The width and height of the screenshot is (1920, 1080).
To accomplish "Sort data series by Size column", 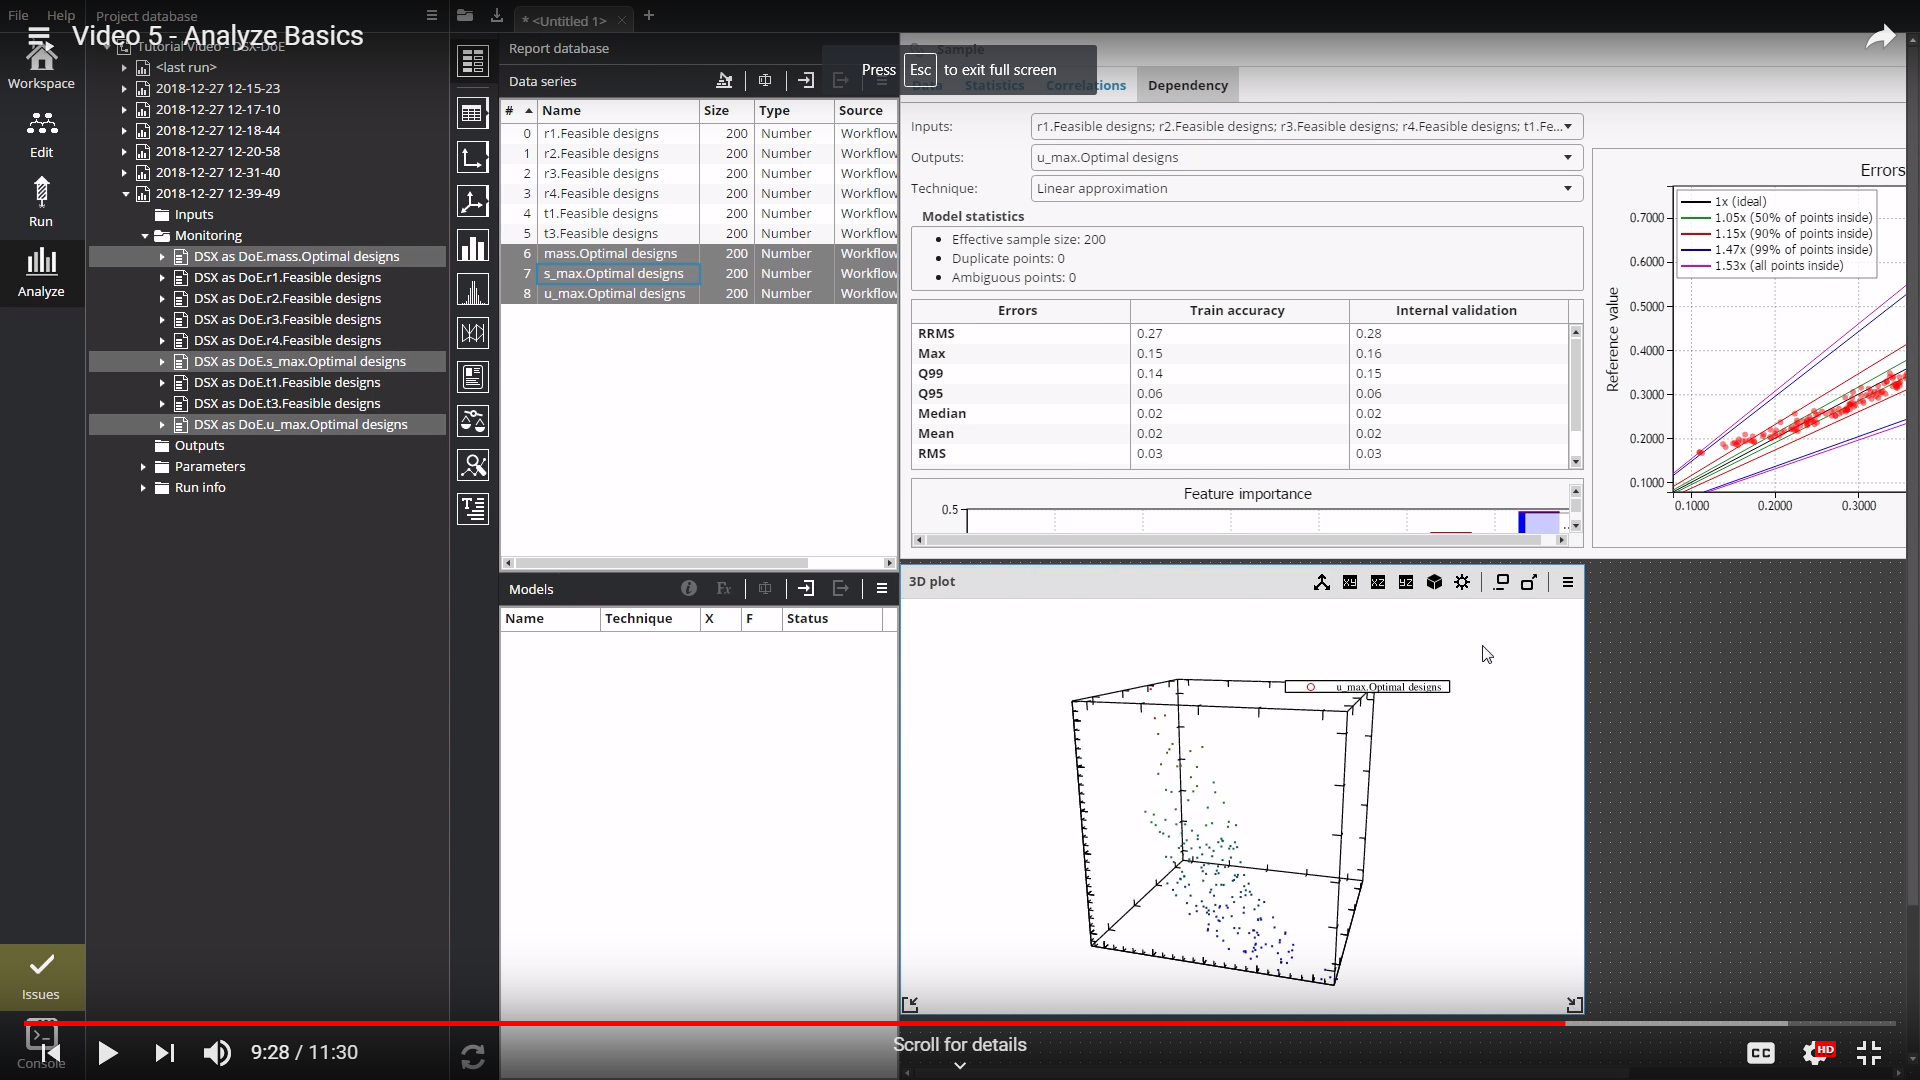I will coord(726,110).
